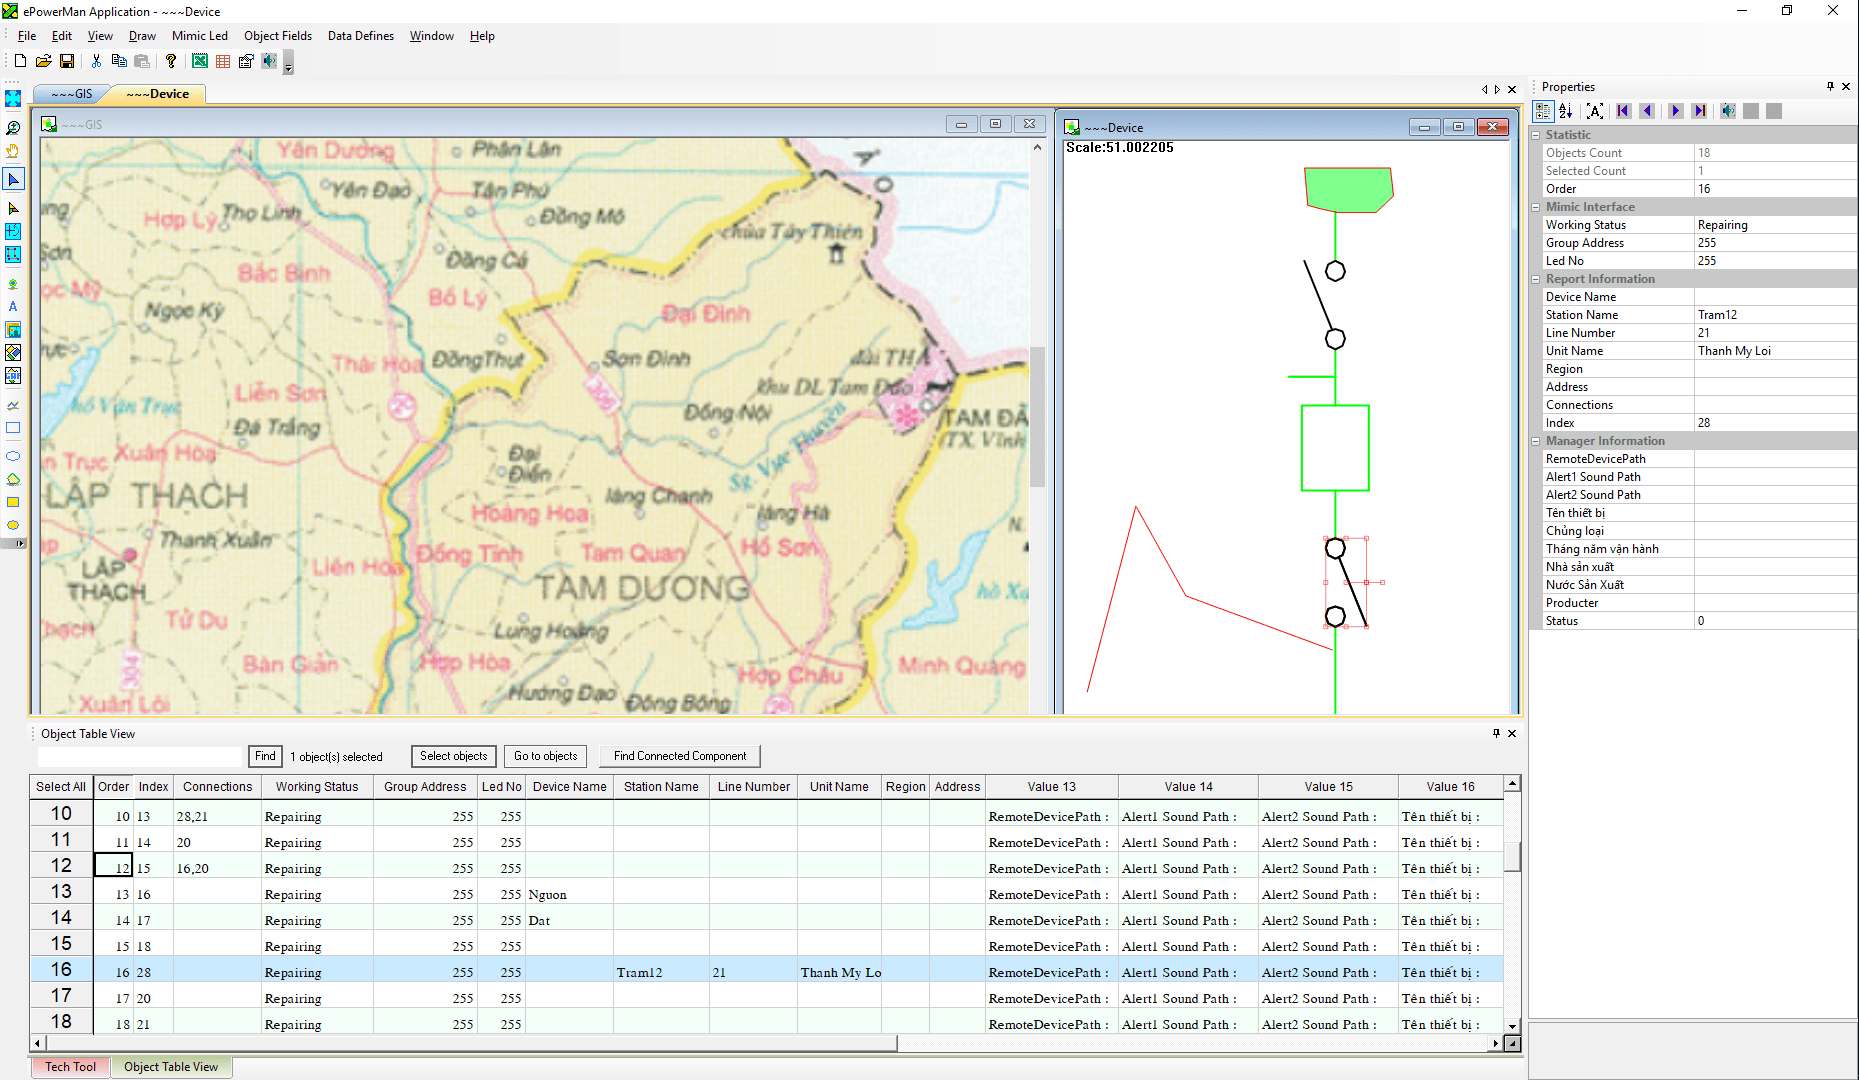The image size is (1859, 1080).
Task: Collapse the Manager Information section
Action: [1537, 441]
